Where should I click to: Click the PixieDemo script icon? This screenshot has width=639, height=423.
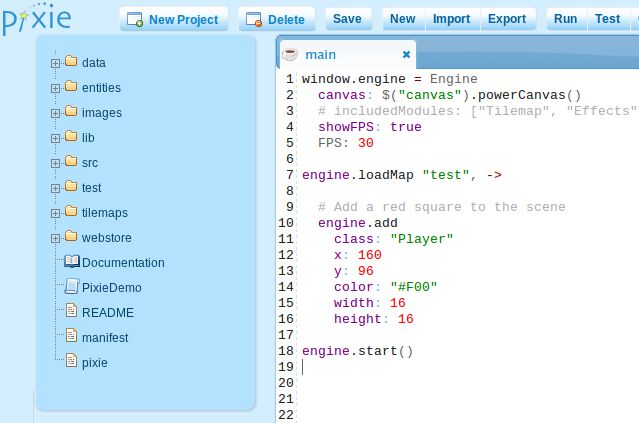pos(72,286)
